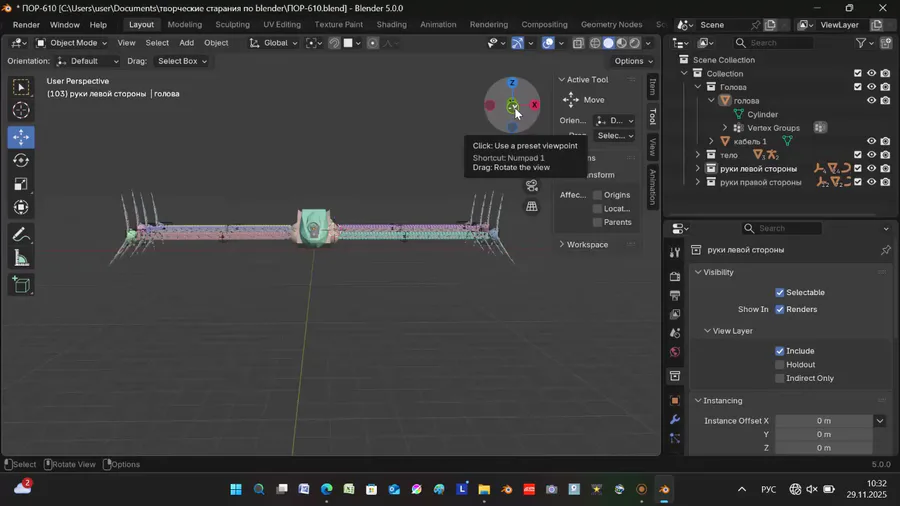The width and height of the screenshot is (900, 506).
Task: Select the Transform tool
Action: [21, 207]
